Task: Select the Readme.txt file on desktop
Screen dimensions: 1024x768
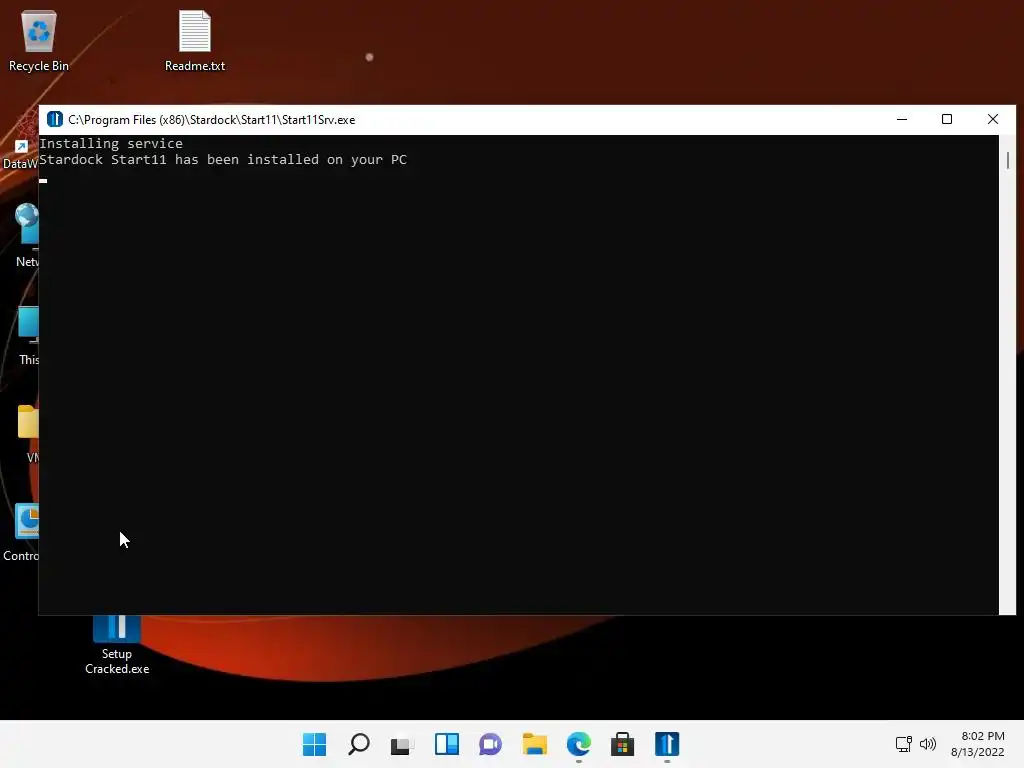Action: (x=195, y=40)
